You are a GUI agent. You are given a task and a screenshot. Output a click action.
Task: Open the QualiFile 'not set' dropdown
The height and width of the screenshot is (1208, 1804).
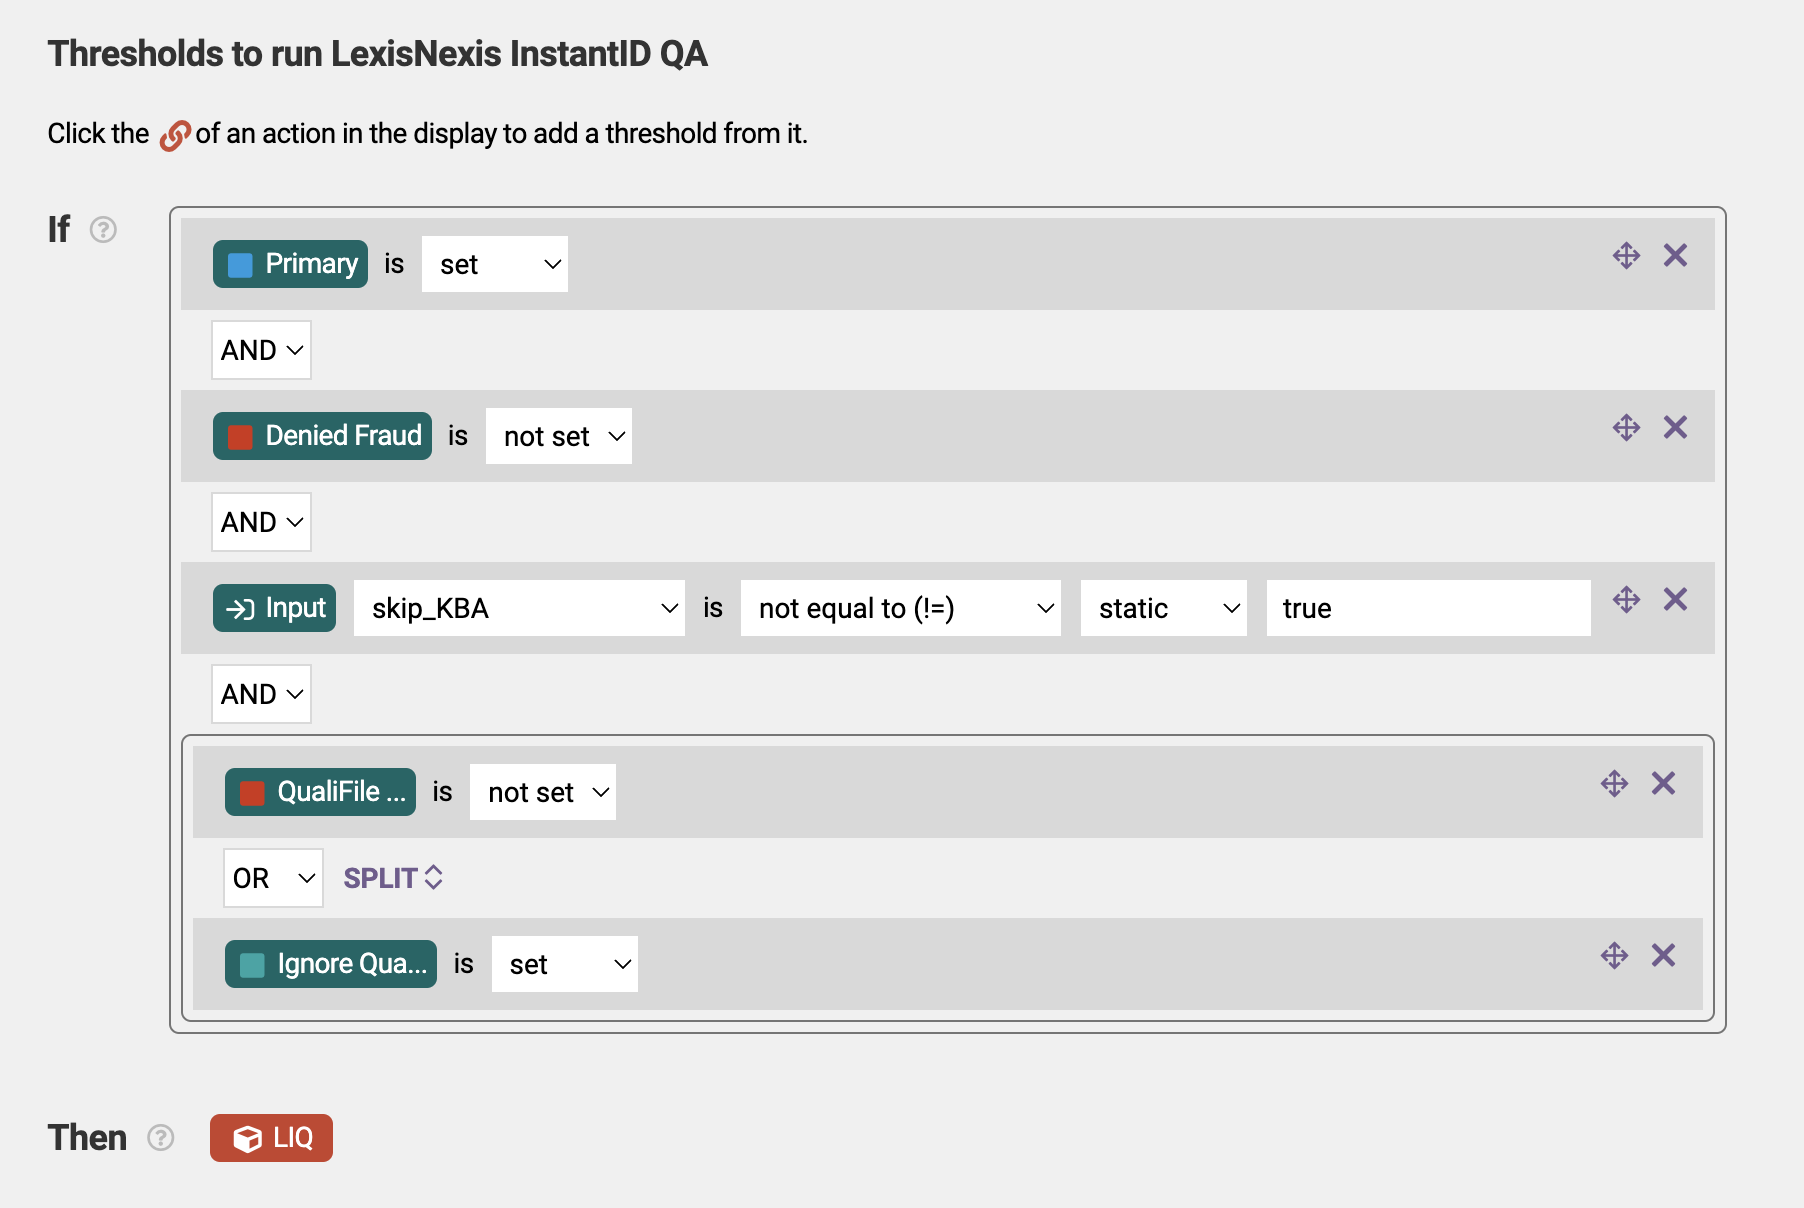pyautogui.click(x=543, y=792)
